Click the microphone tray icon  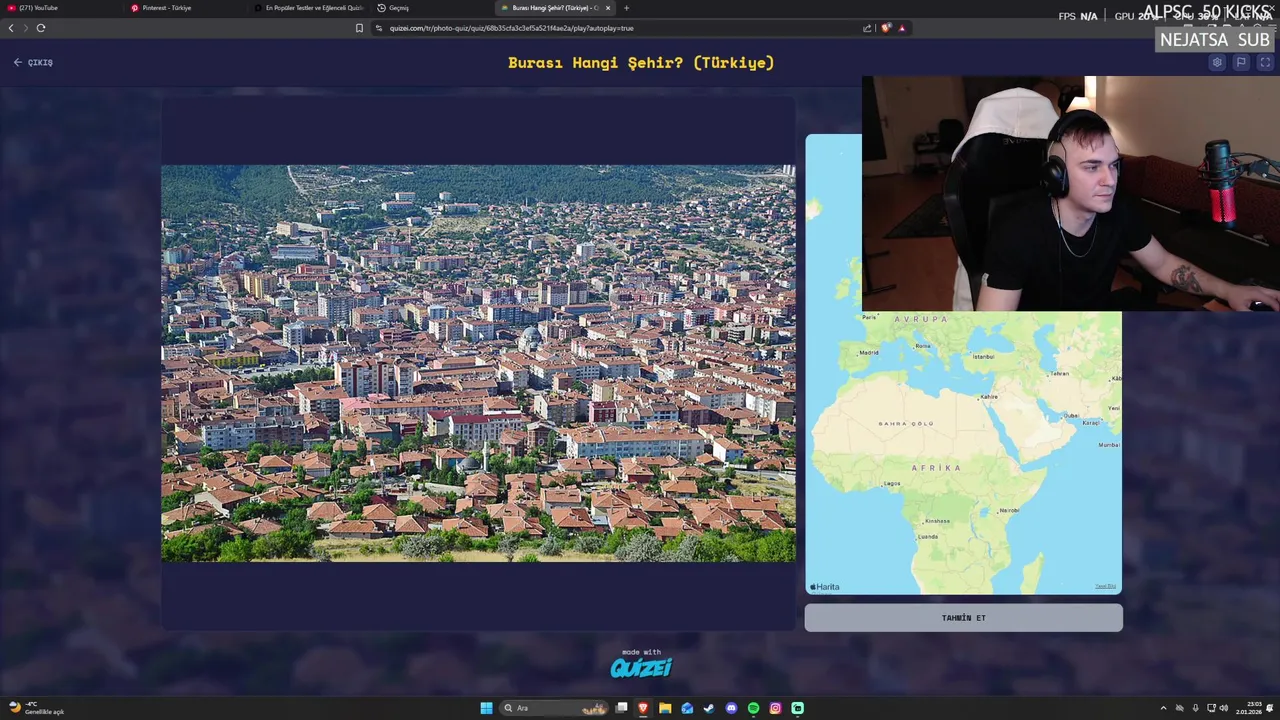1195,708
